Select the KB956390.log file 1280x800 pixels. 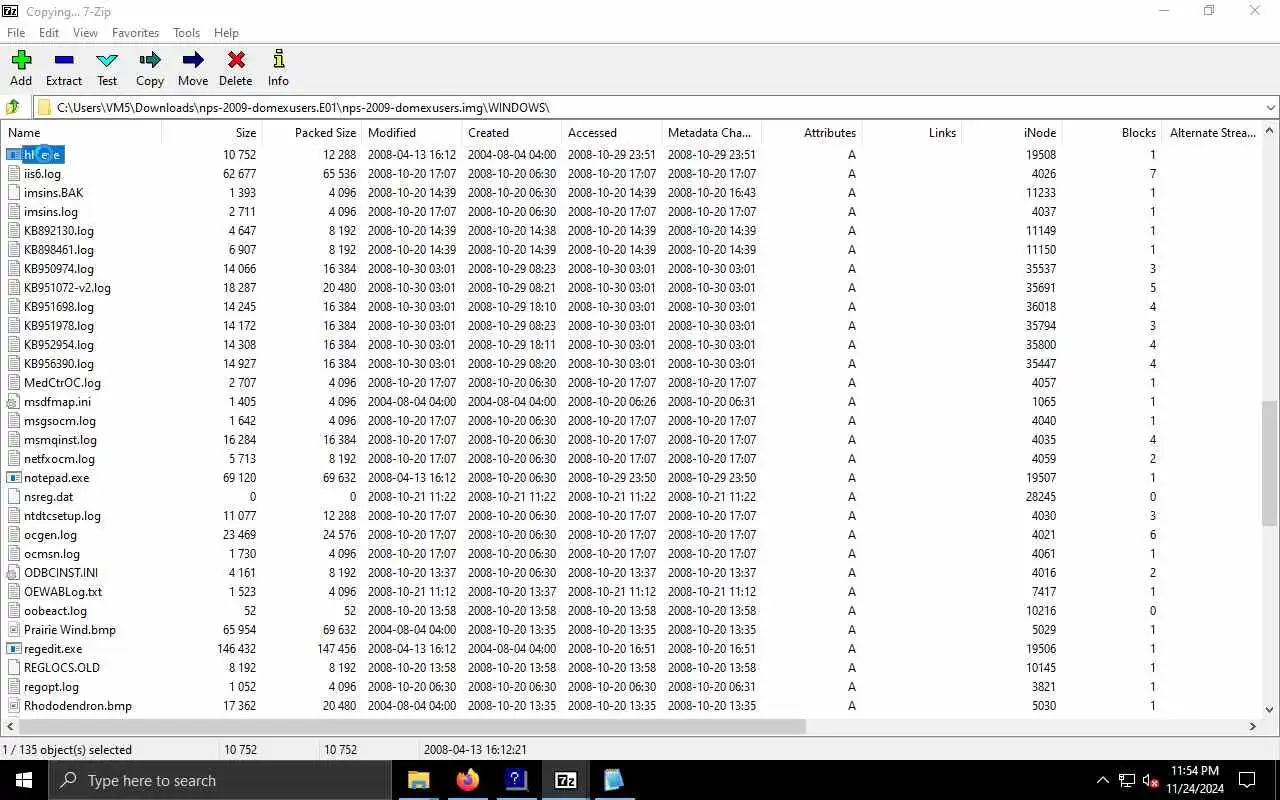pos(59,364)
